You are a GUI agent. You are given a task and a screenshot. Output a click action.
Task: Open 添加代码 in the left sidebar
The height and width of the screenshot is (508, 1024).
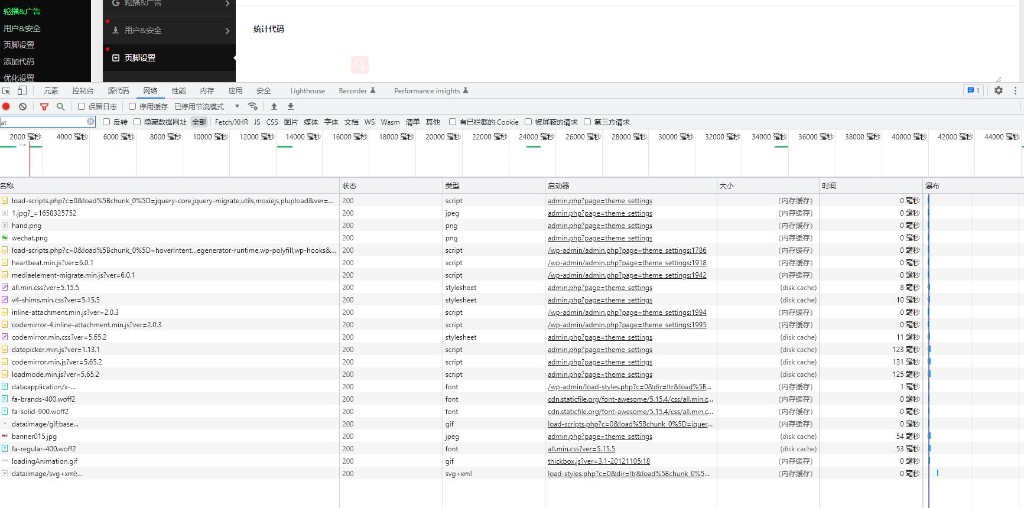point(19,61)
